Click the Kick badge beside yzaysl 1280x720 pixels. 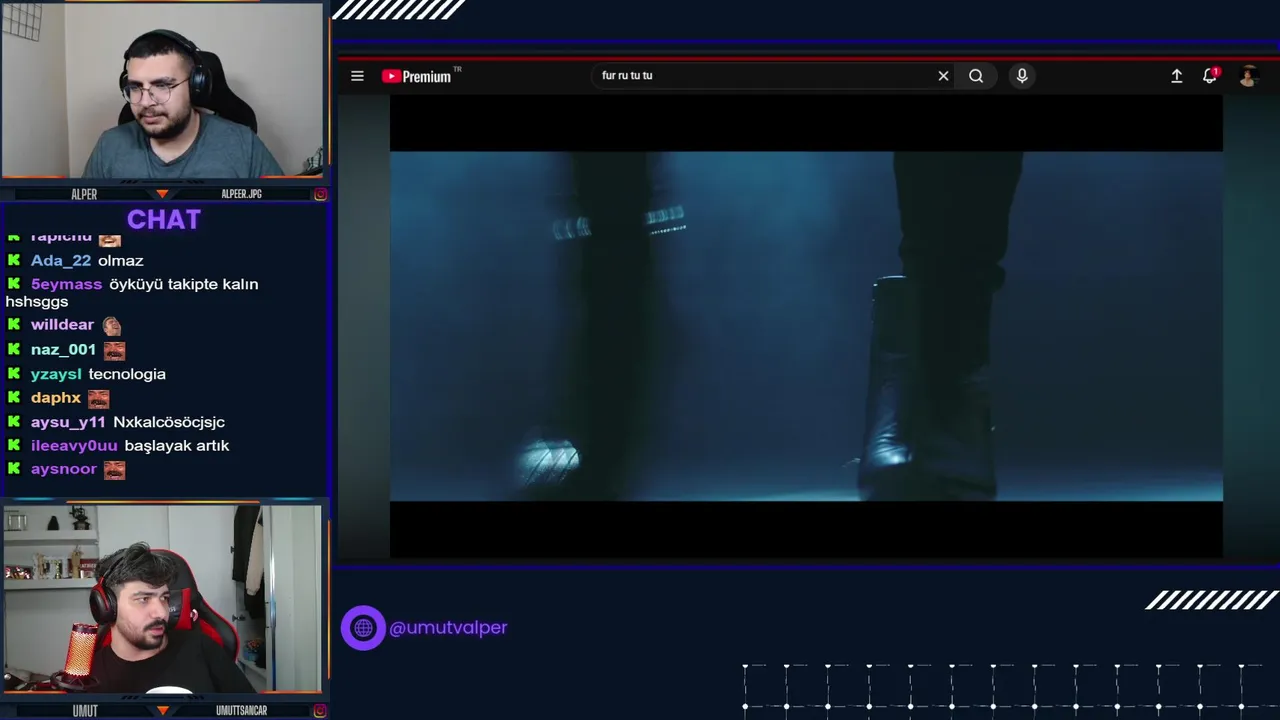(x=14, y=374)
